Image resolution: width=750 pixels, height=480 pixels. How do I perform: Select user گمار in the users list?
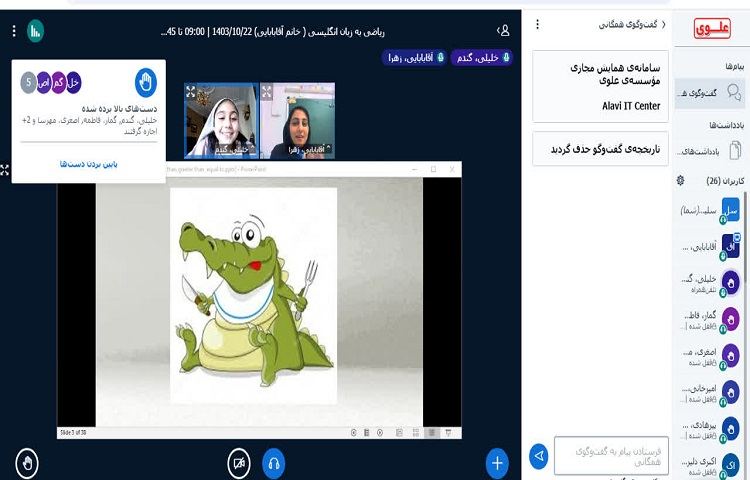coord(710,319)
